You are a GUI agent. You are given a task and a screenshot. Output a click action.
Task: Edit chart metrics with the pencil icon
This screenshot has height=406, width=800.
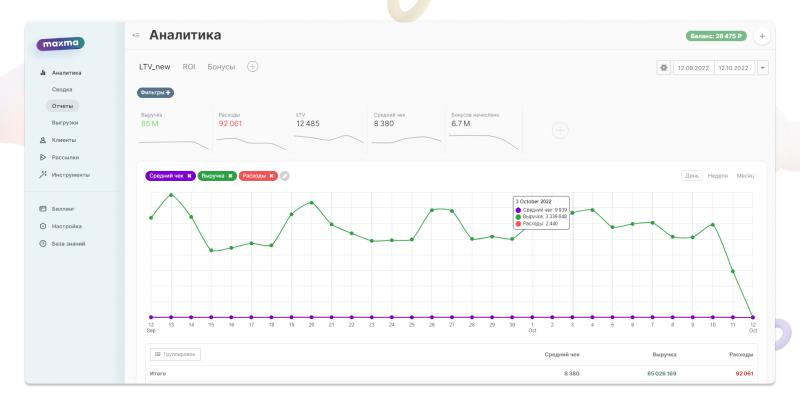point(285,176)
